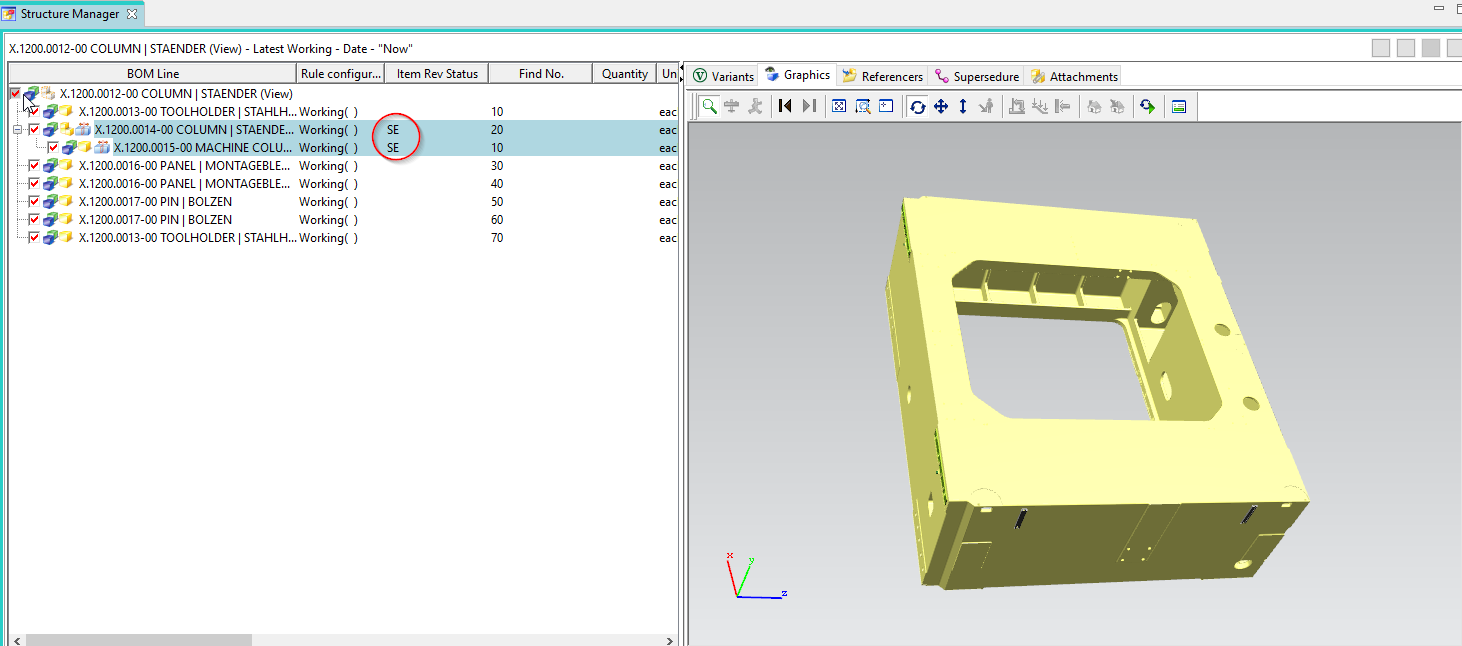Click the Item Rev Status column header

pyautogui.click(x=436, y=73)
